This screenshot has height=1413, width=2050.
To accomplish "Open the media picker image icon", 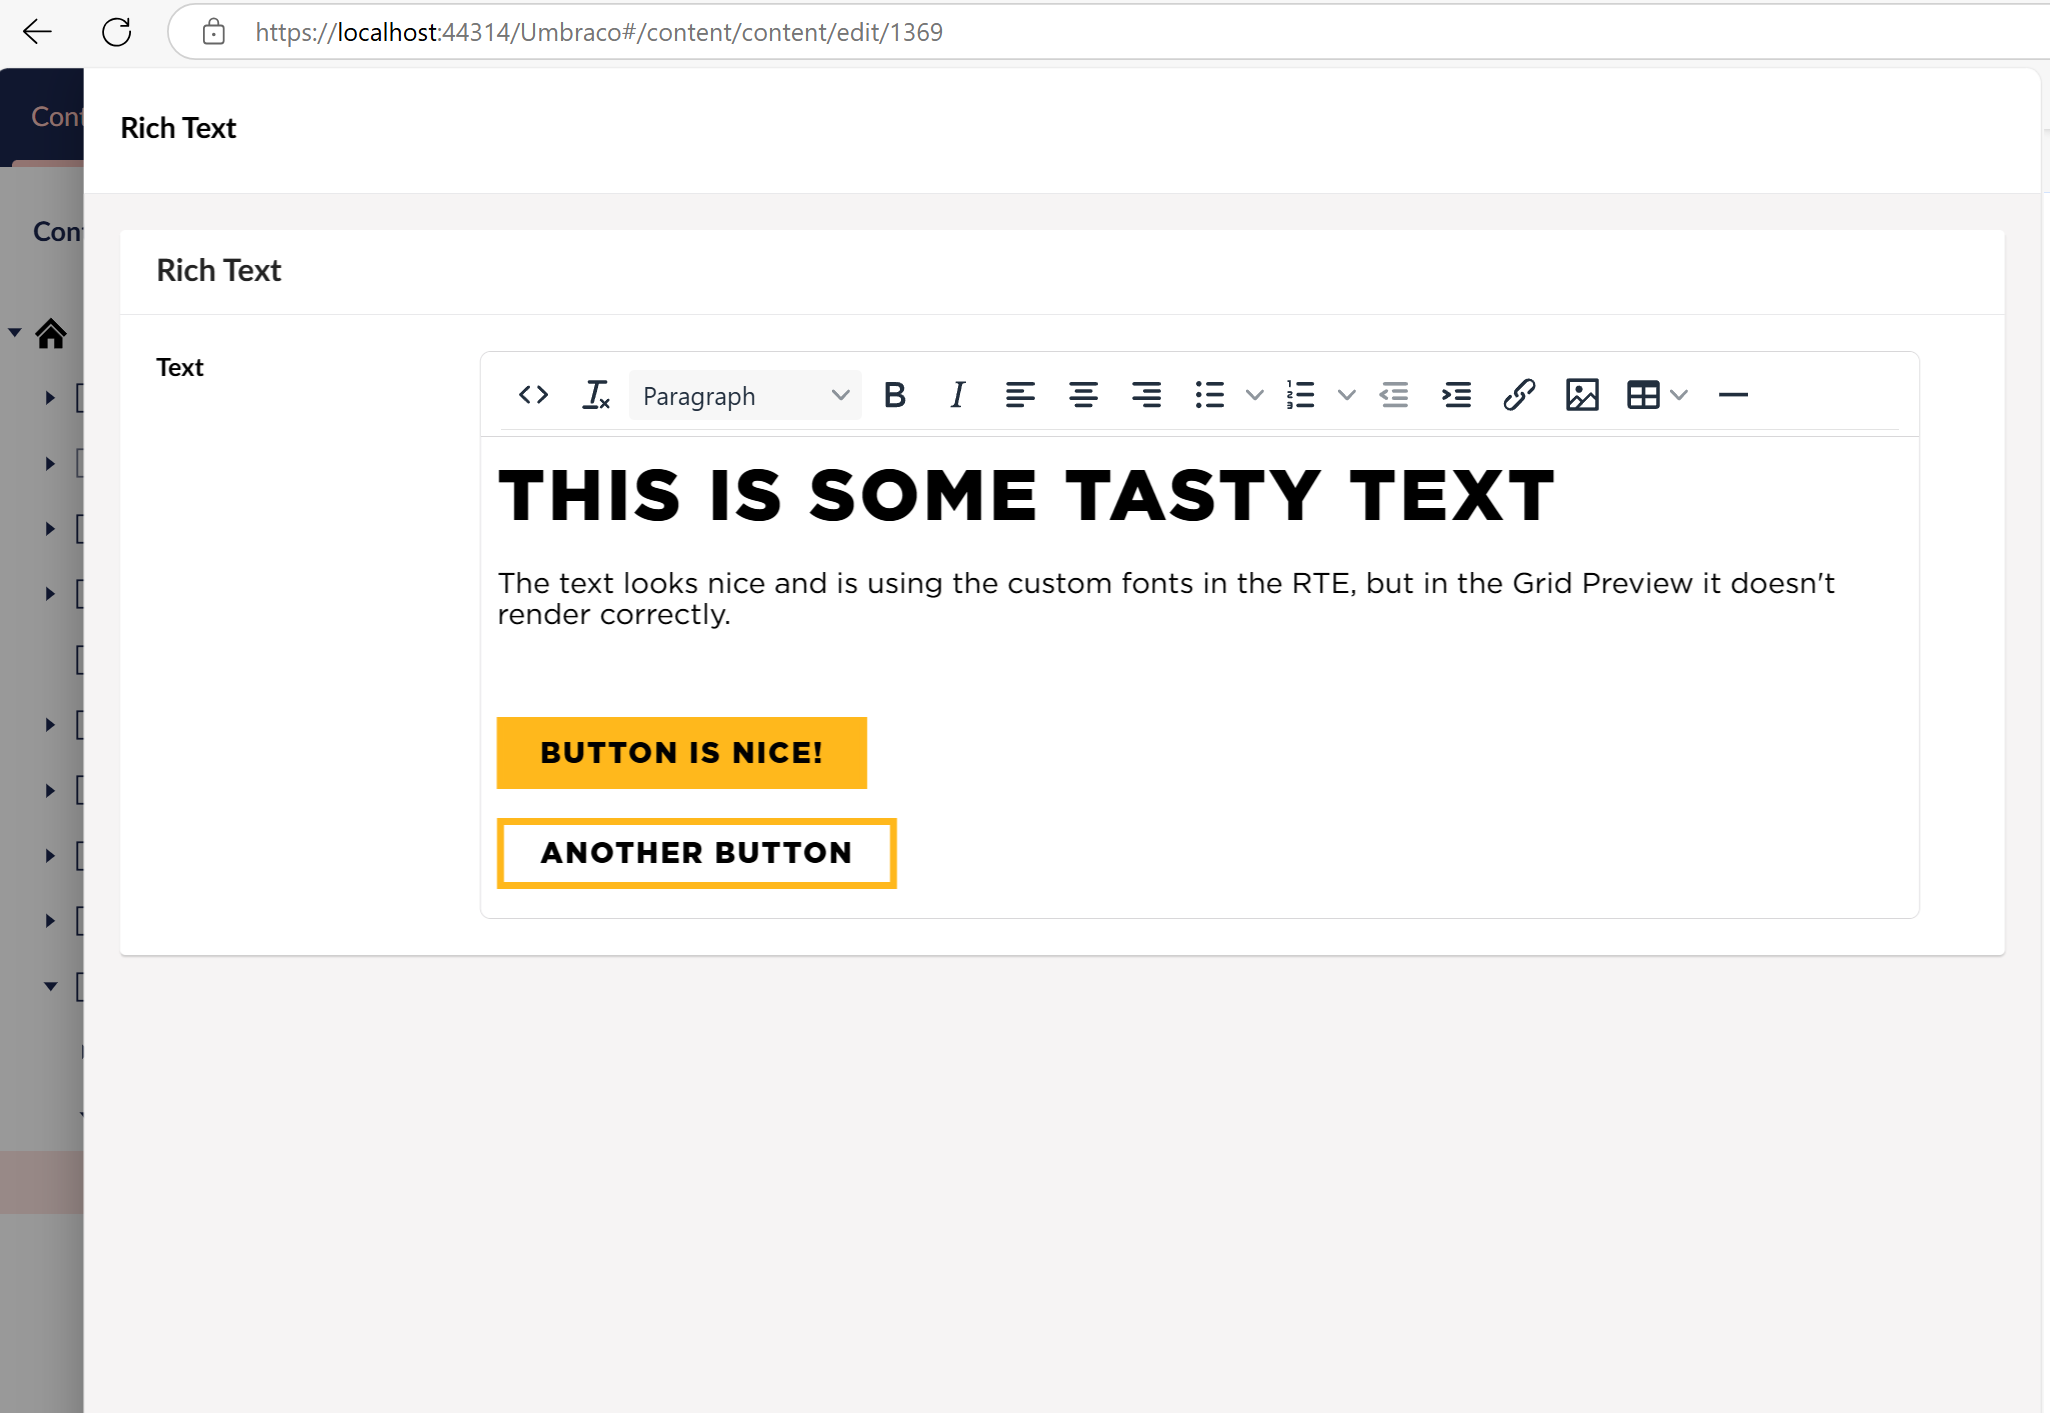I will [x=1582, y=395].
